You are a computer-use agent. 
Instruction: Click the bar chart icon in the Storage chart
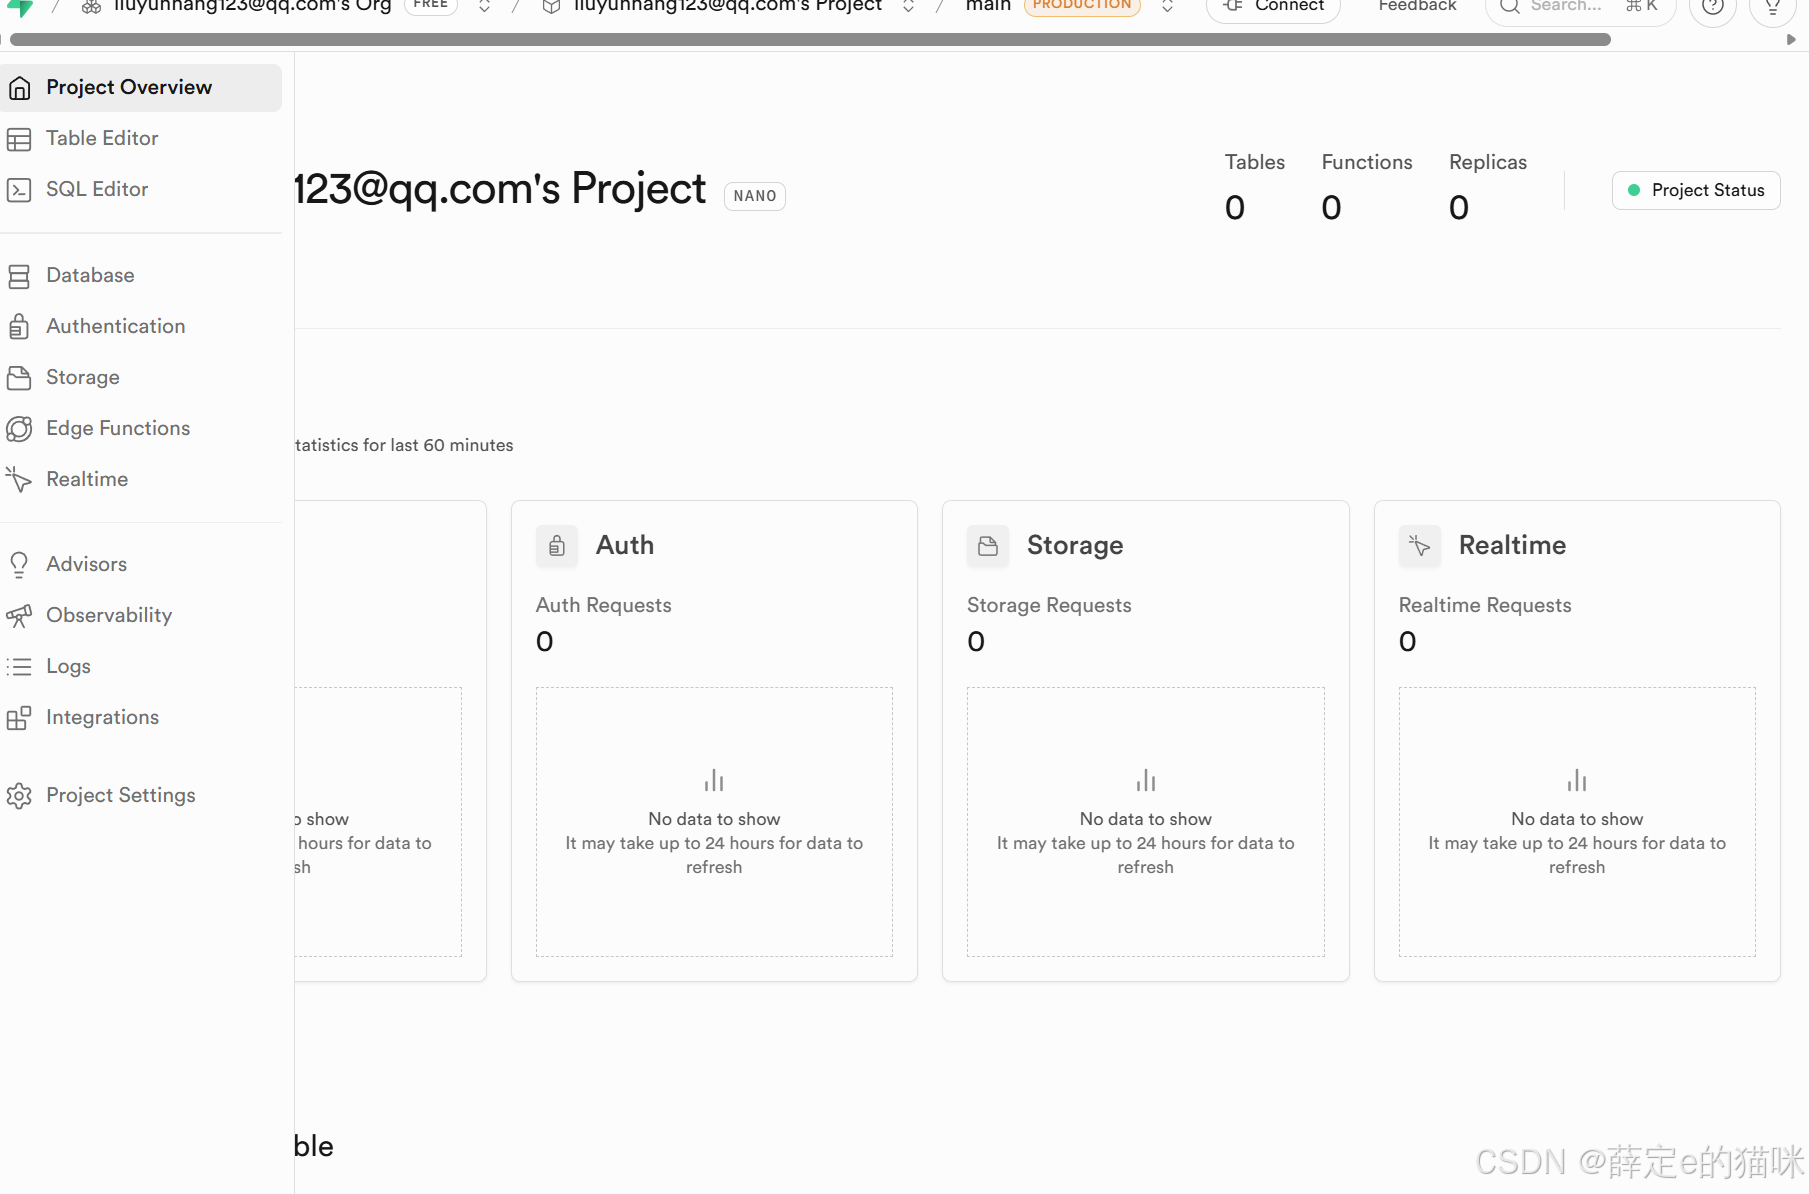(x=1146, y=781)
